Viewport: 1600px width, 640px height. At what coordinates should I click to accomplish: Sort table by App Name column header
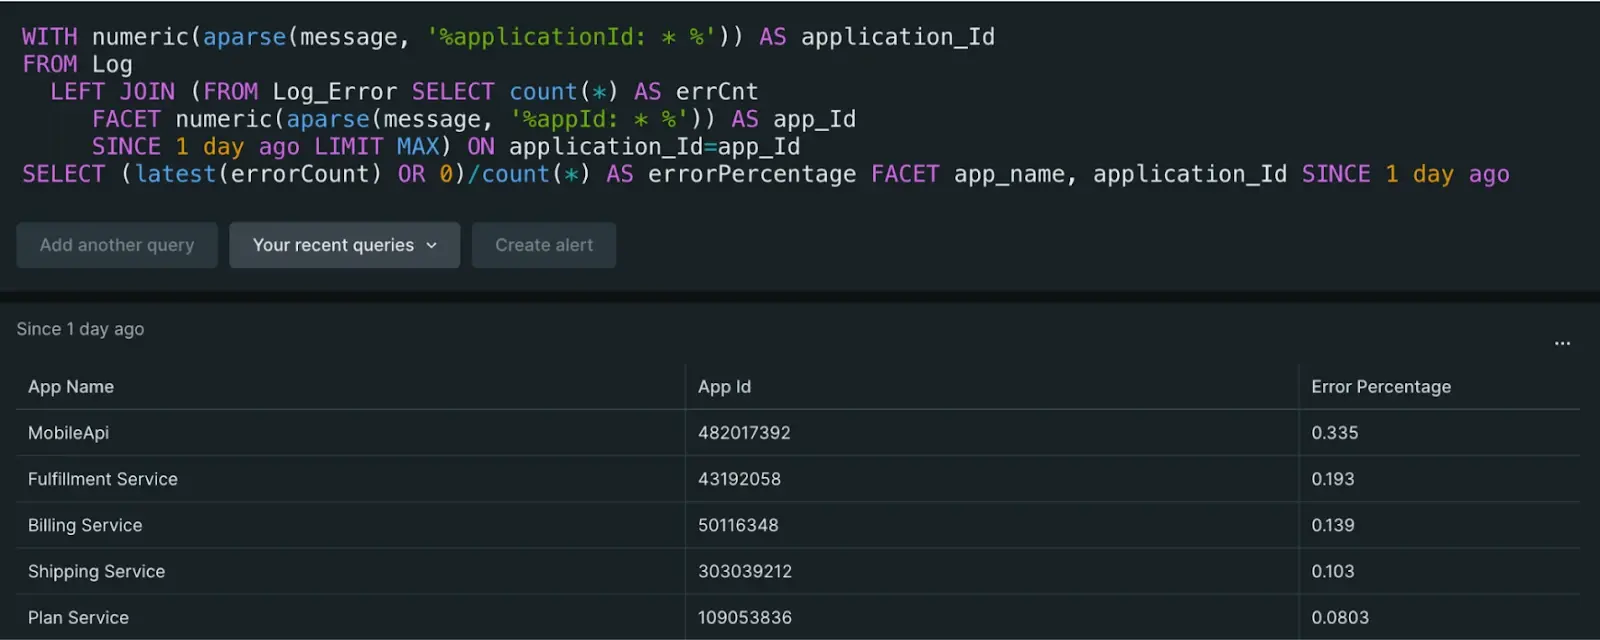[x=71, y=387]
